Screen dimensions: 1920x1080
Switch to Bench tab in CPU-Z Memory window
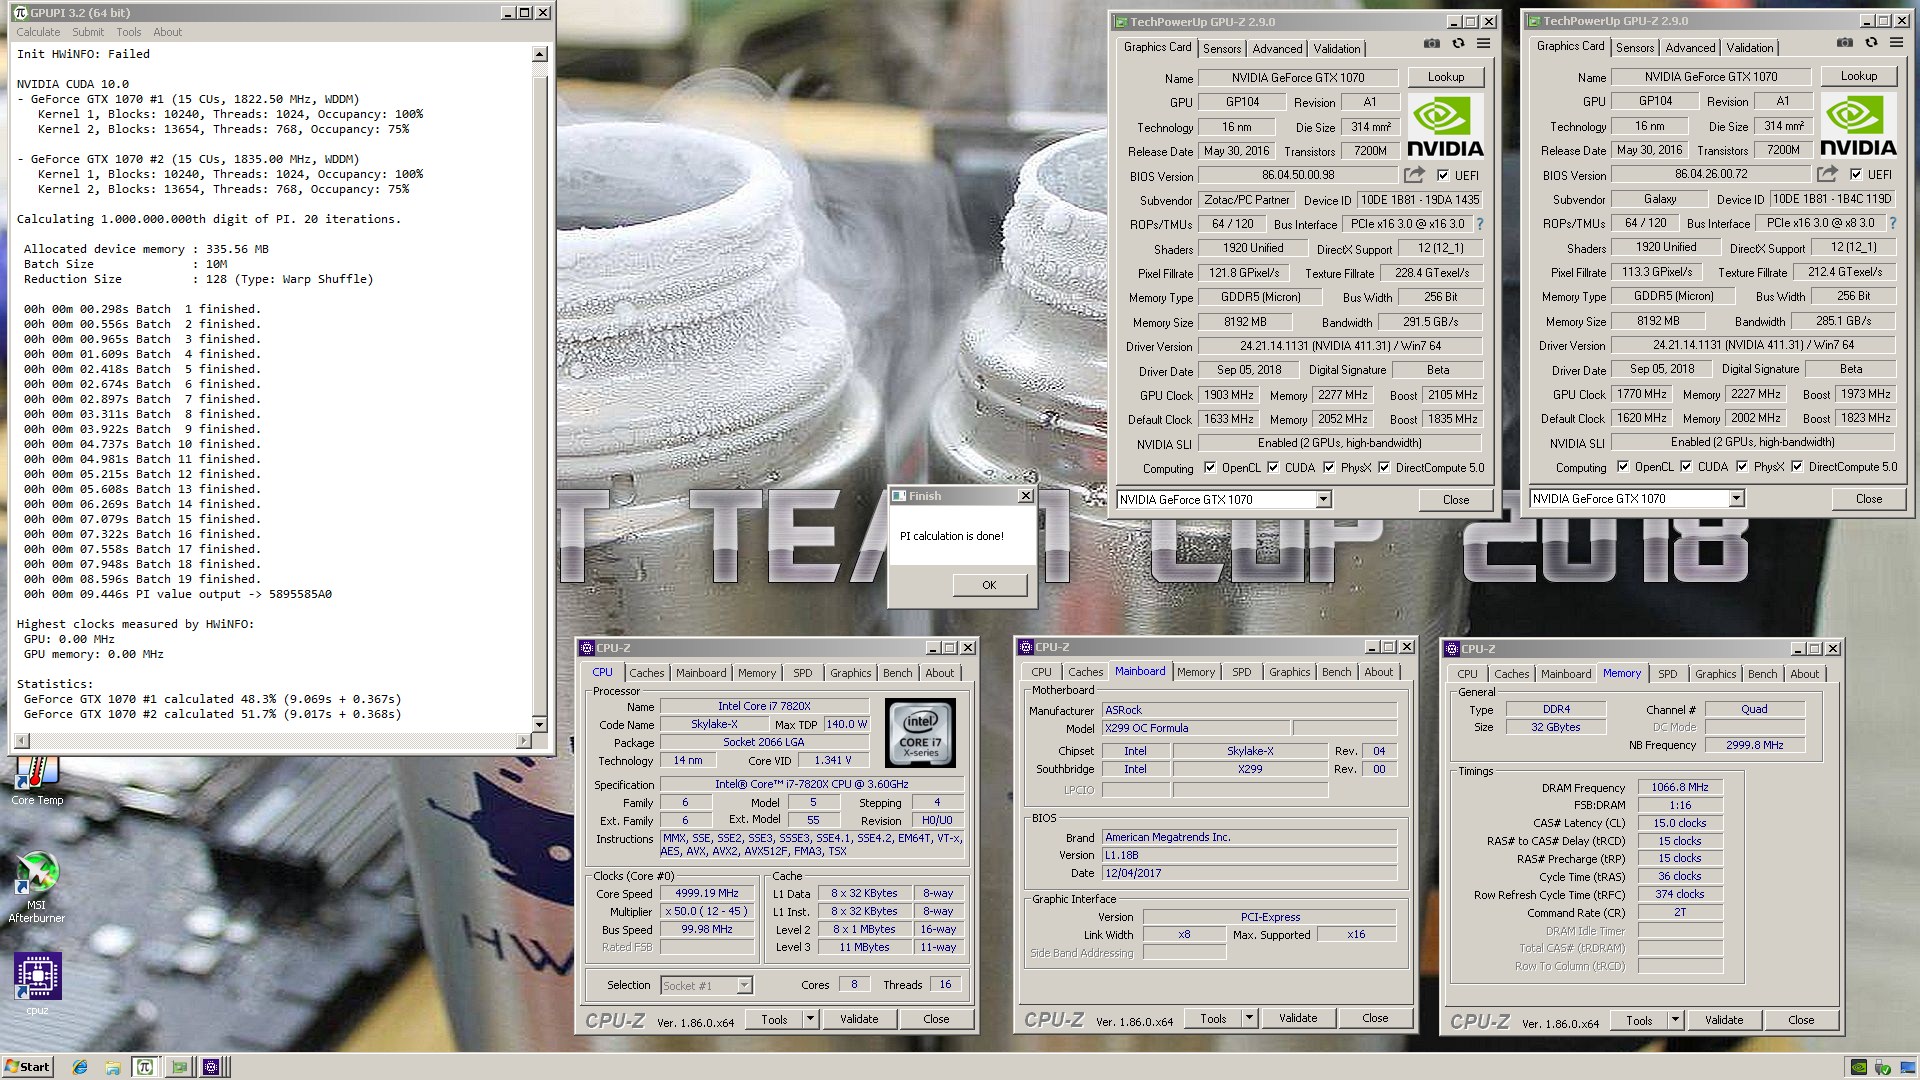coord(1763,674)
